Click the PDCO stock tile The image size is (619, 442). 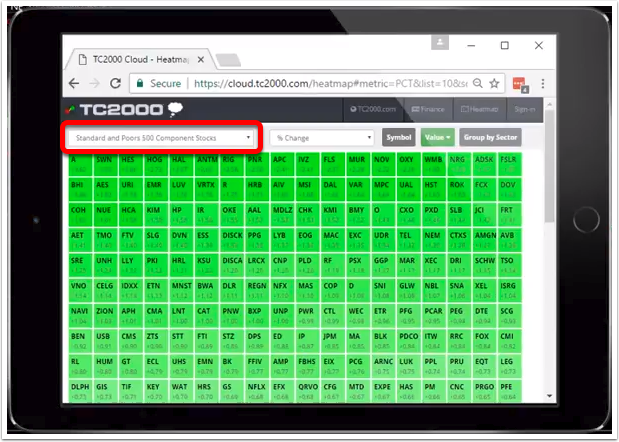click(408, 341)
